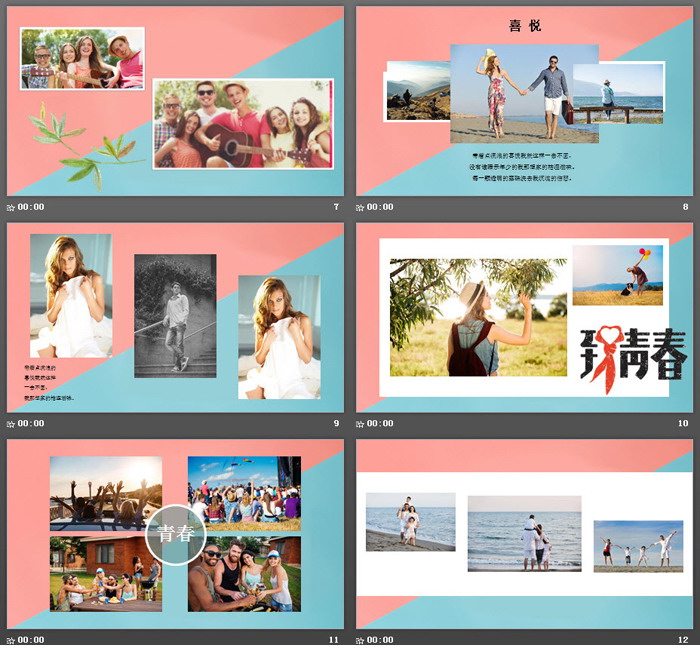Select slide 12 with family beach photos
The width and height of the screenshot is (700, 645).
524,533
